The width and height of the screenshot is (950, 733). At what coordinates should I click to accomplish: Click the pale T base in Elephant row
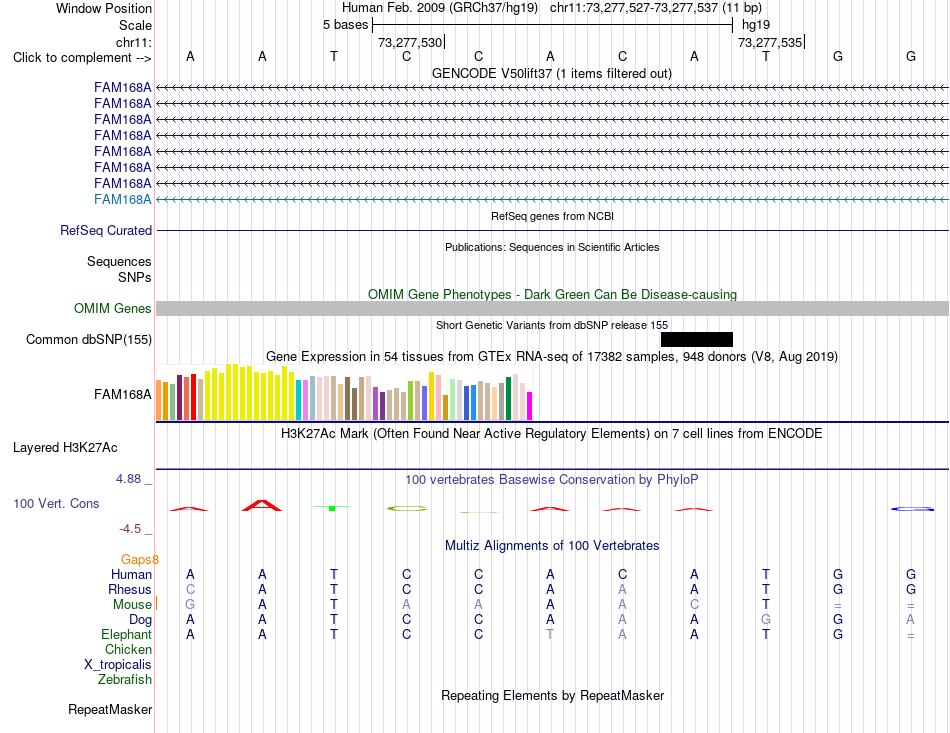point(550,634)
